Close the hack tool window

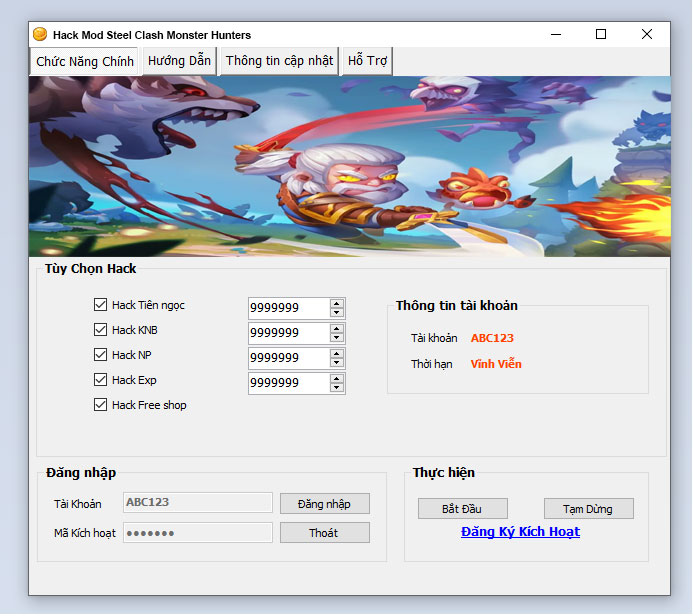point(647,34)
